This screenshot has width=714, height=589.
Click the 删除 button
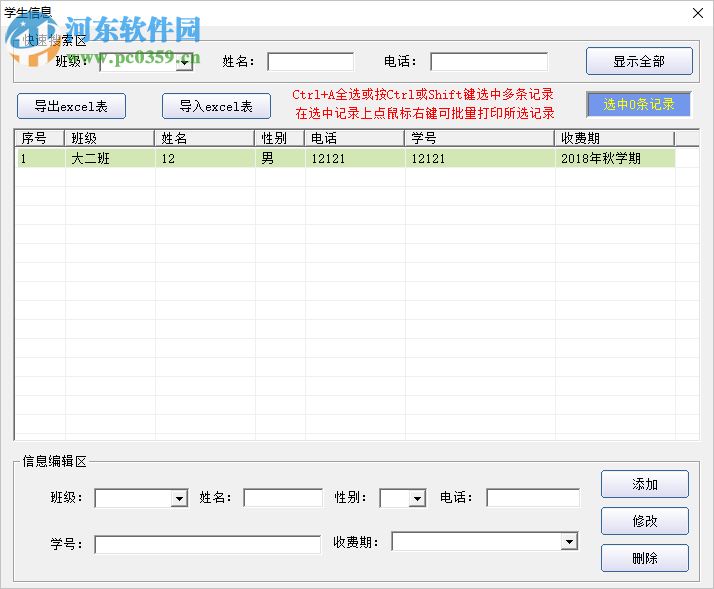[x=645, y=558]
